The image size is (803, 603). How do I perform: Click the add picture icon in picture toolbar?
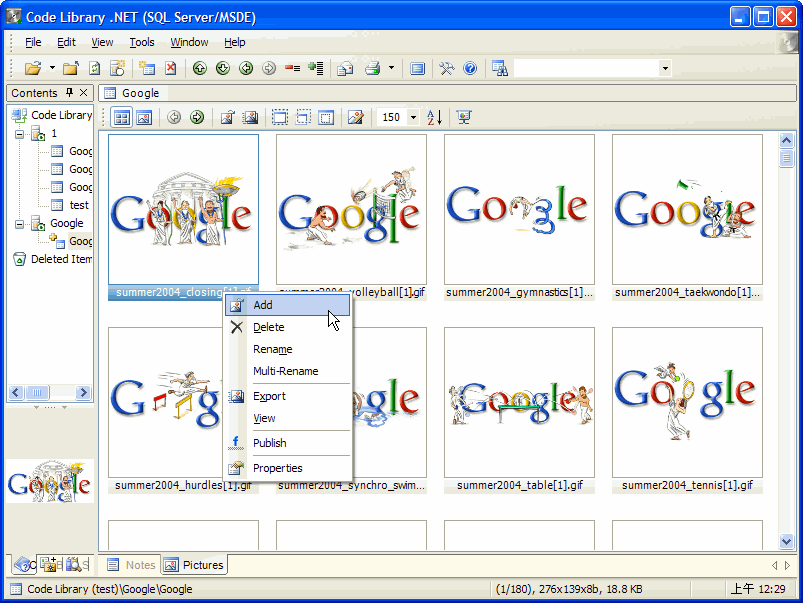[x=227, y=117]
